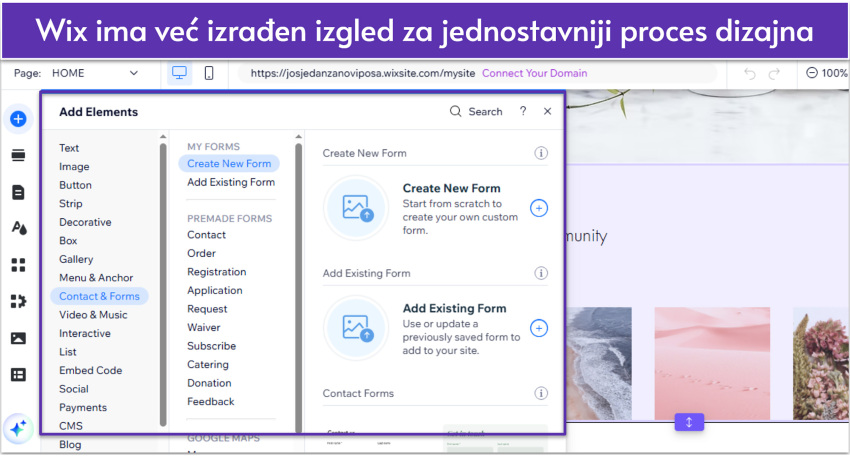Image resolution: width=850 pixels, height=456 pixels.
Task: Open the Media image icon in sidebar
Action: pyautogui.click(x=18, y=338)
